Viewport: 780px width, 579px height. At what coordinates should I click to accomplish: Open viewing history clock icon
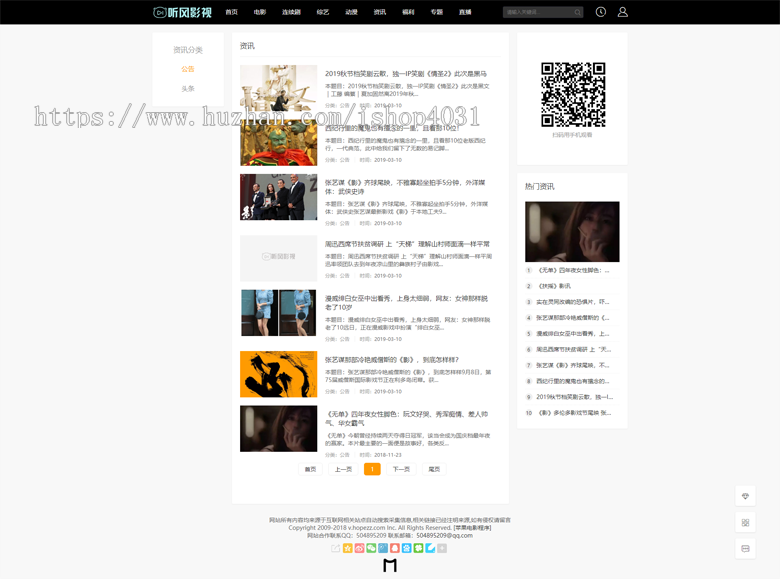point(601,12)
